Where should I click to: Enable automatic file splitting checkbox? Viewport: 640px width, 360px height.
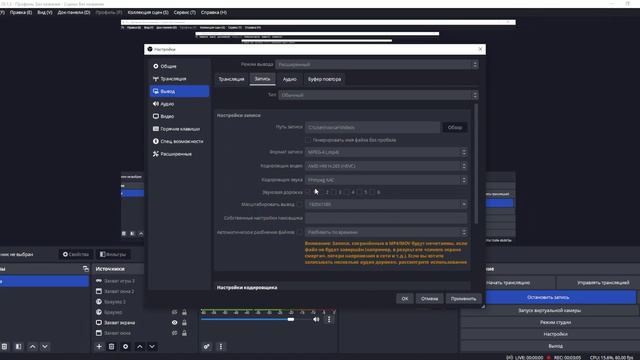(300, 232)
